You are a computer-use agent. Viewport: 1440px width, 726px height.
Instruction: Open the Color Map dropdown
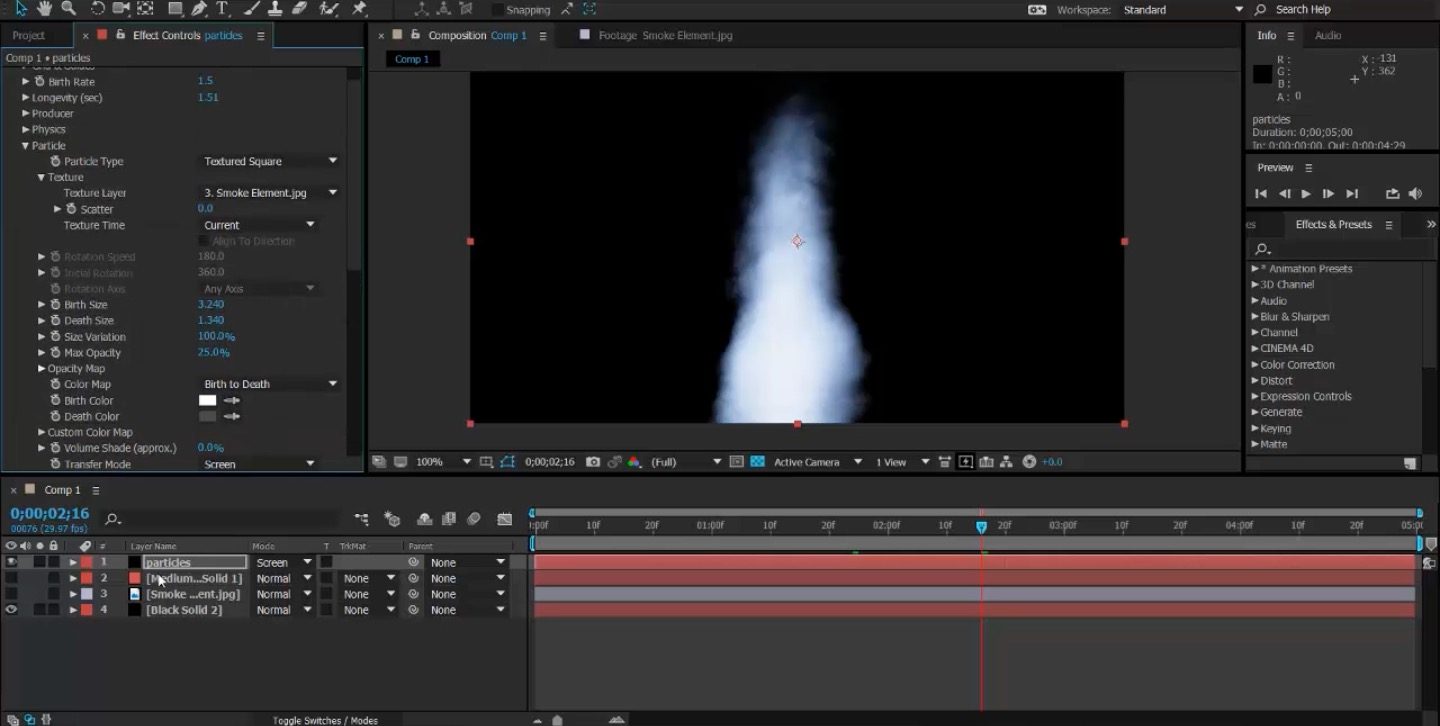[270, 384]
